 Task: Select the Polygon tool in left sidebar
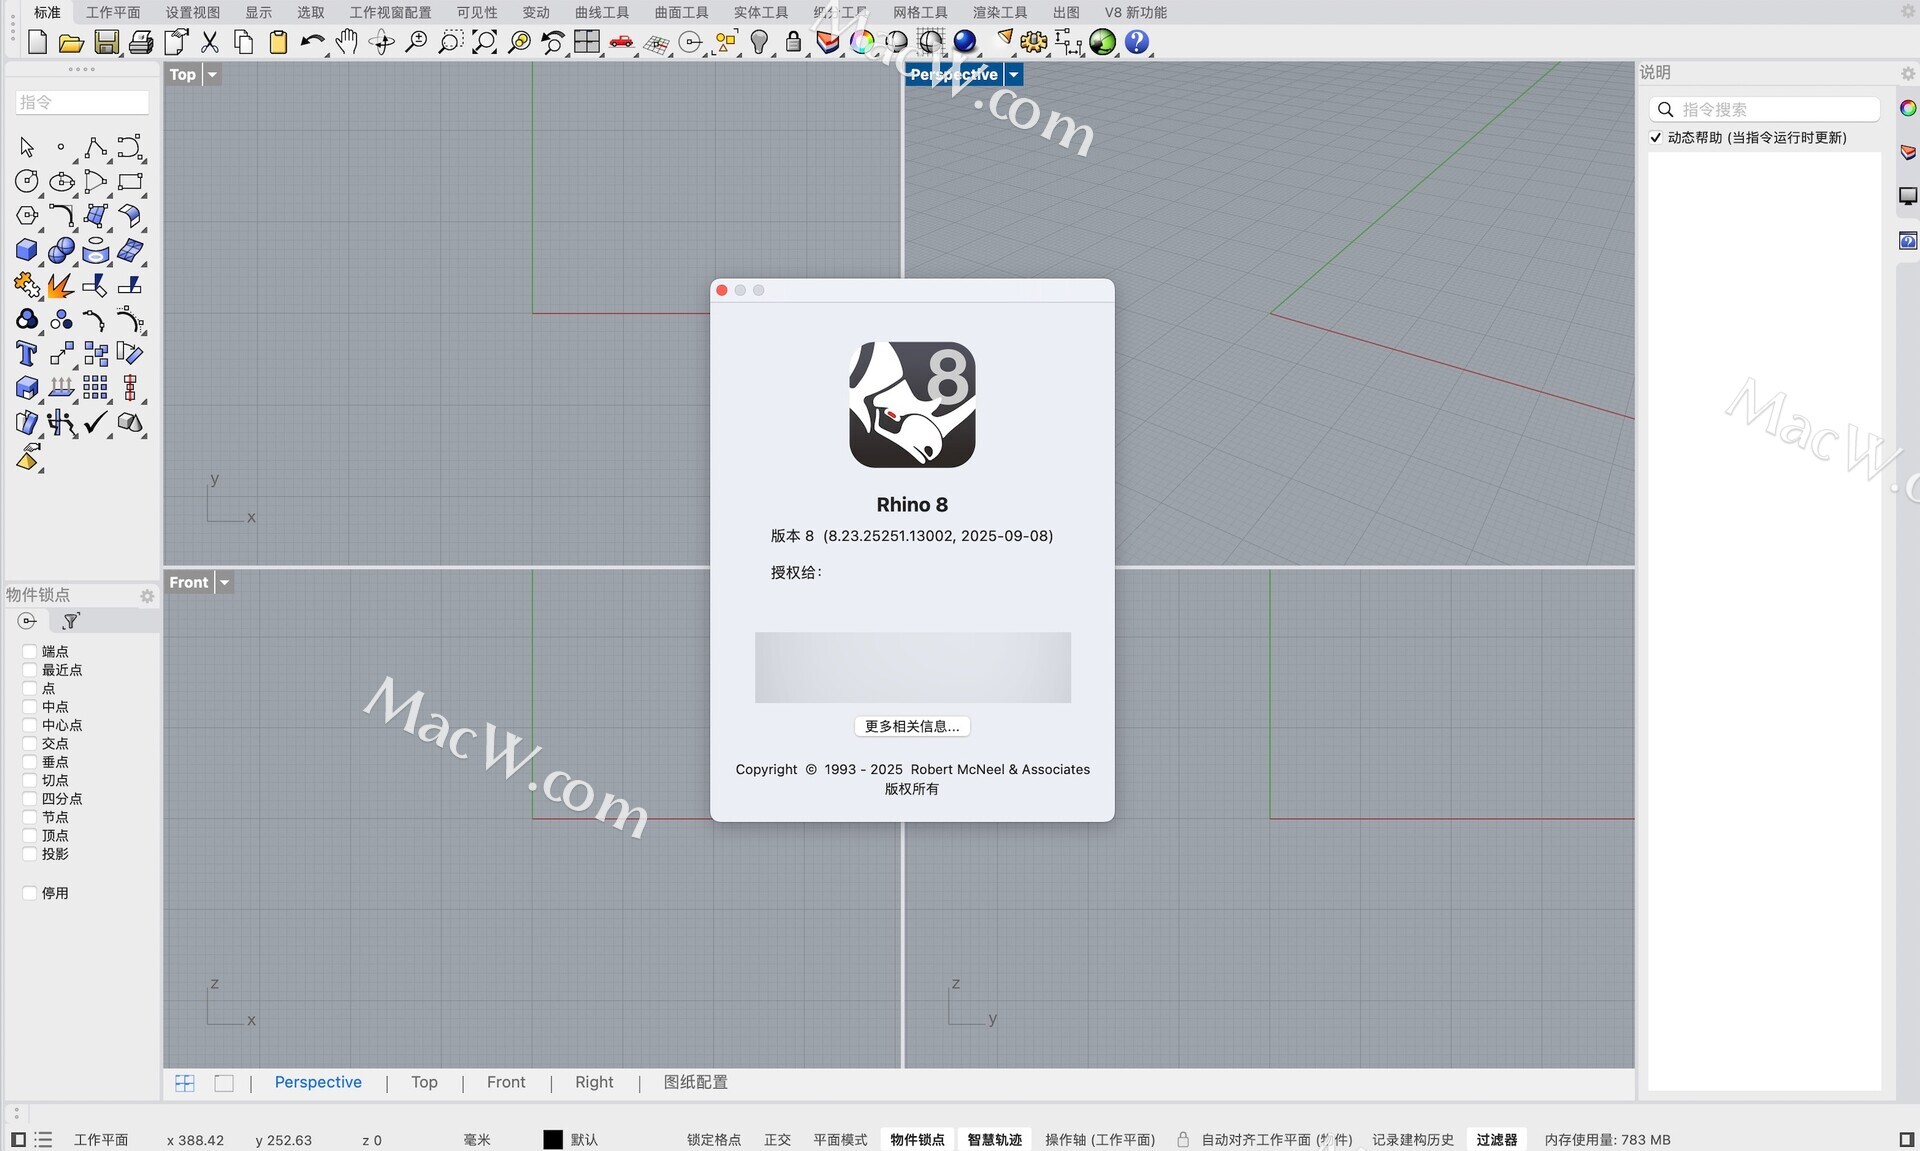pos(27,216)
